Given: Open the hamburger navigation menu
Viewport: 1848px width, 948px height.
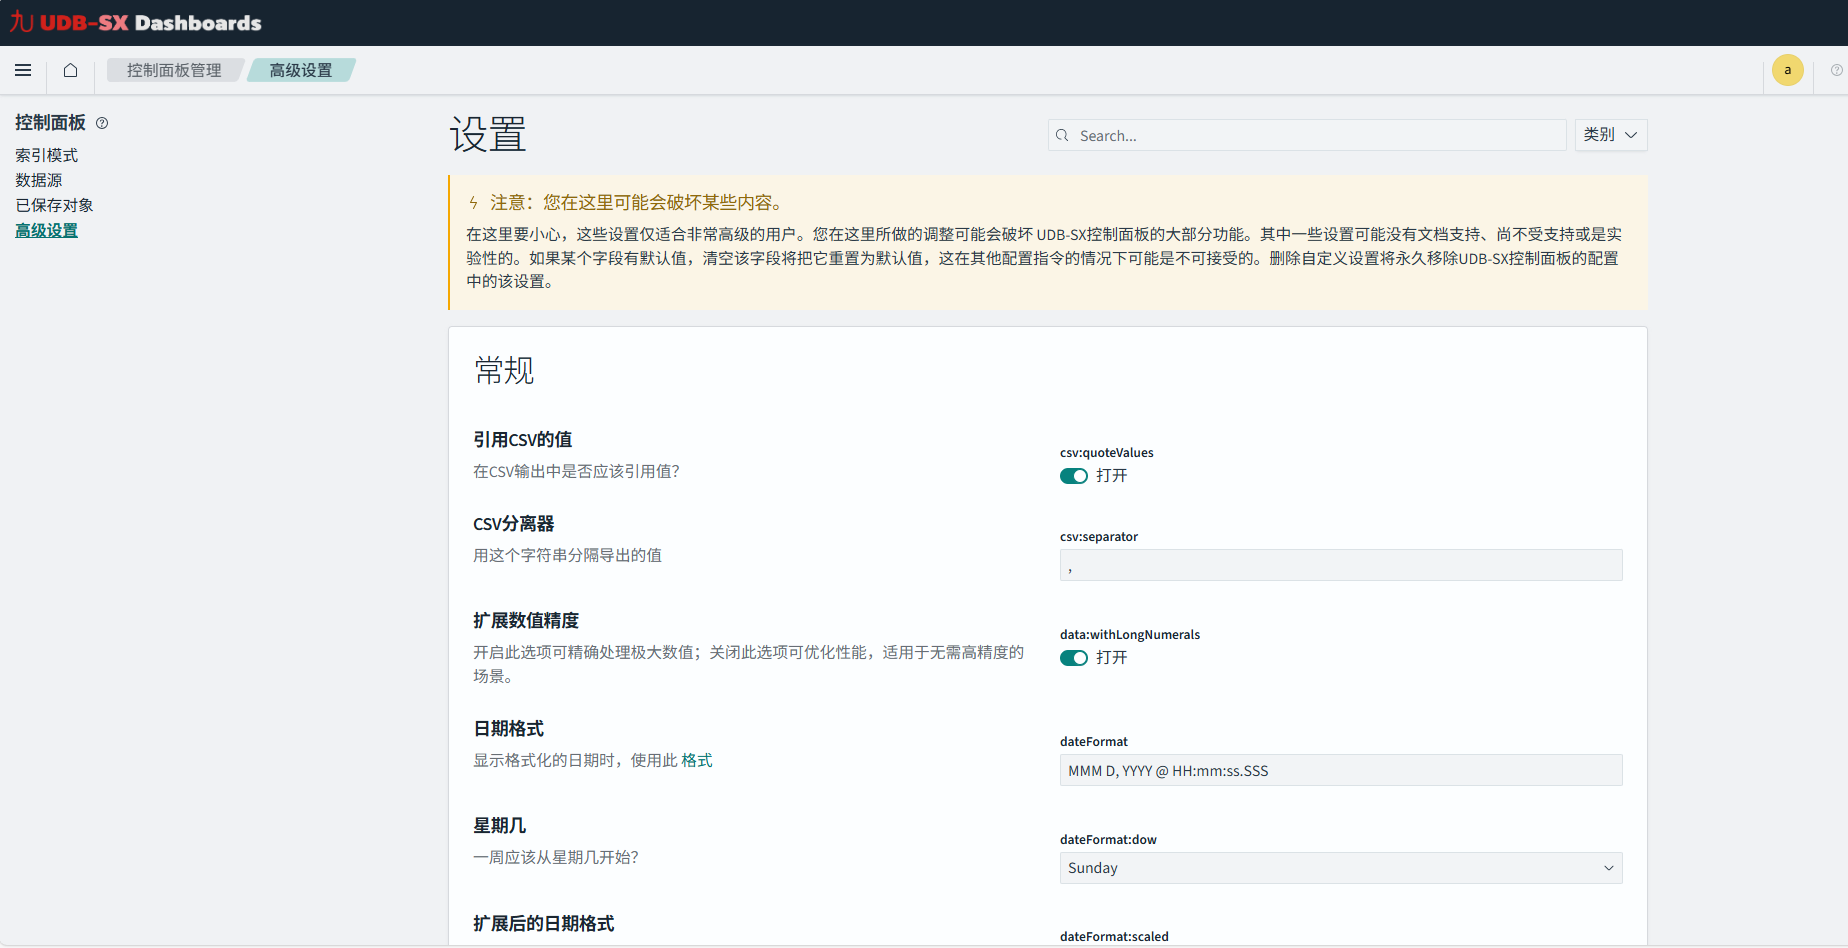Looking at the screenshot, I should point(23,70).
